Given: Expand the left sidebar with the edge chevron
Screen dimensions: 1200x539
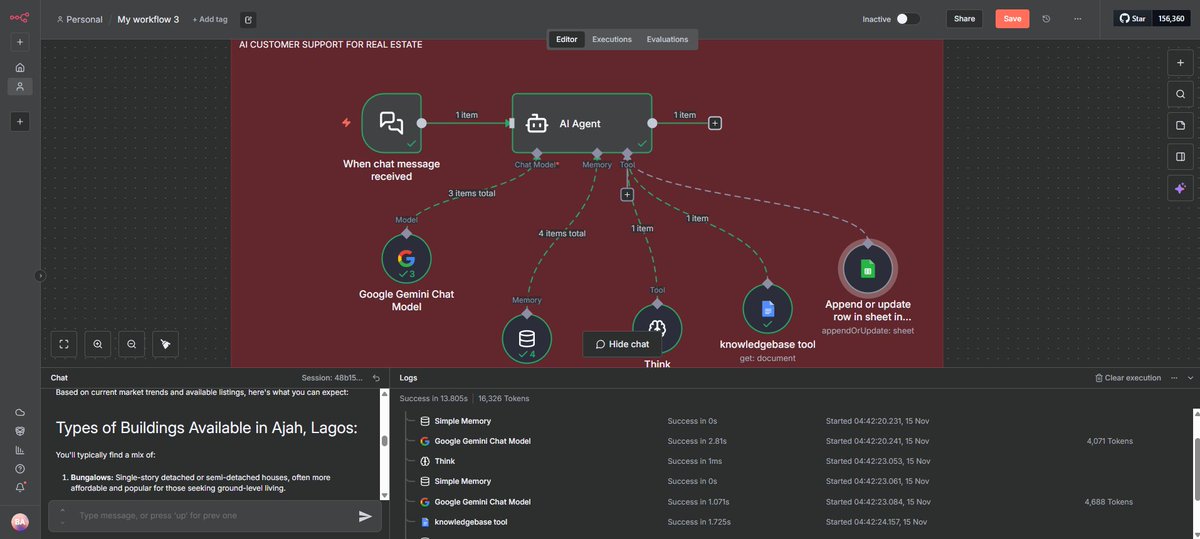Looking at the screenshot, I should click(x=40, y=276).
